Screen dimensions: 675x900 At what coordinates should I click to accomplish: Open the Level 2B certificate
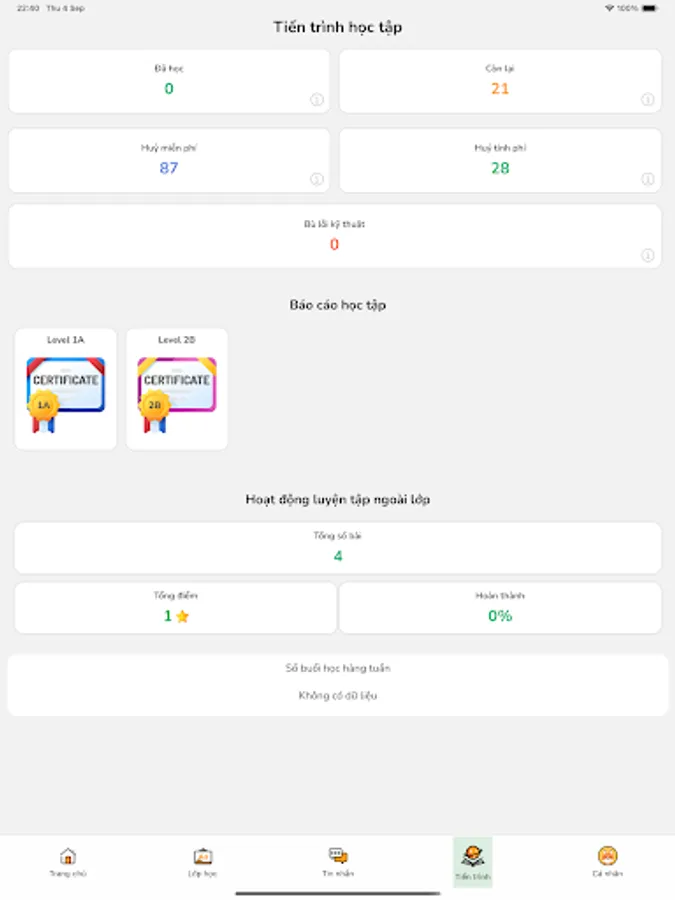(x=177, y=390)
